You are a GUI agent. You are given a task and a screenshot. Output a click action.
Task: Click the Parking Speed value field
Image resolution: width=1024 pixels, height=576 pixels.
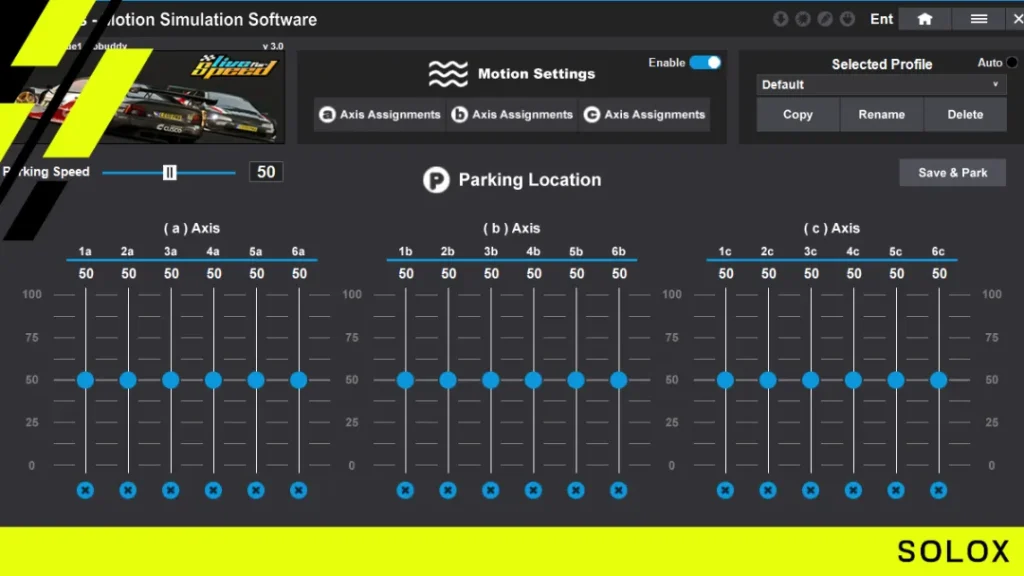click(x=266, y=172)
